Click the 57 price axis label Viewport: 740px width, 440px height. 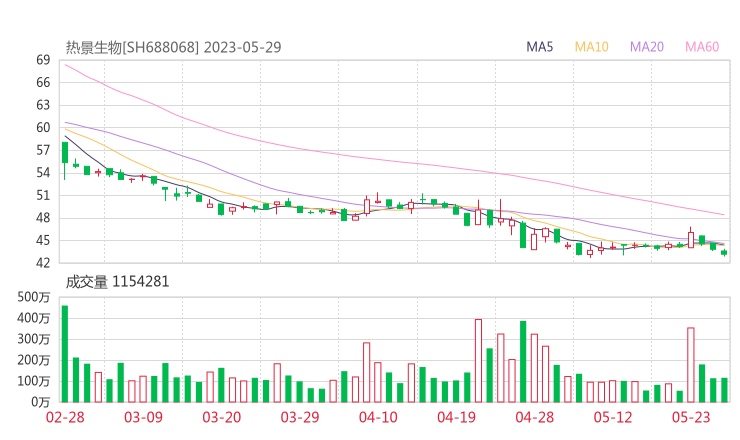pyautogui.click(x=43, y=150)
